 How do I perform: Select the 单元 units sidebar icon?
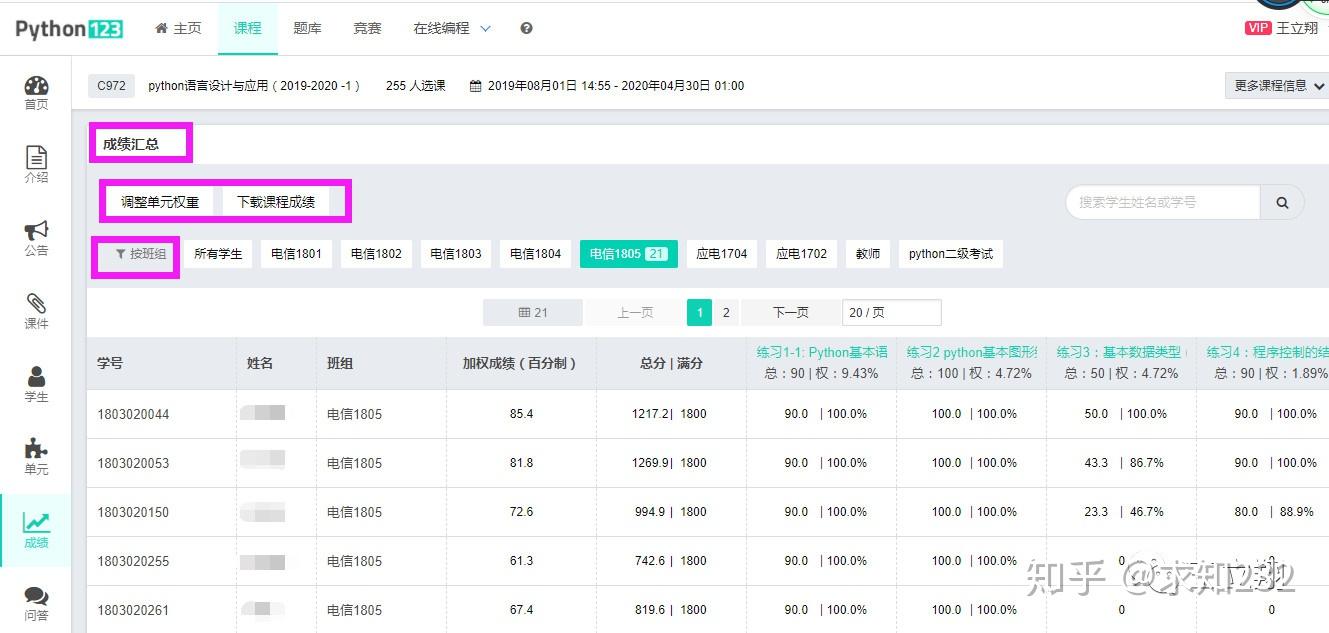36,455
